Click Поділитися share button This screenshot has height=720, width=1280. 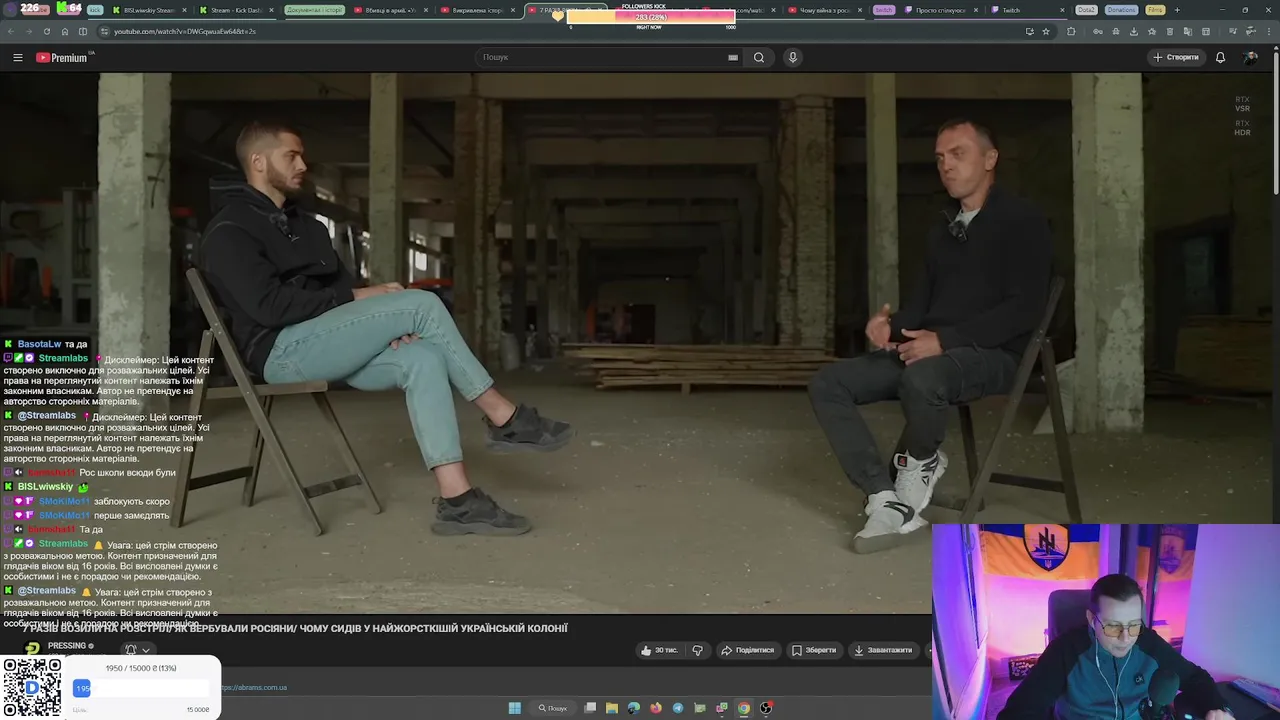coord(747,650)
